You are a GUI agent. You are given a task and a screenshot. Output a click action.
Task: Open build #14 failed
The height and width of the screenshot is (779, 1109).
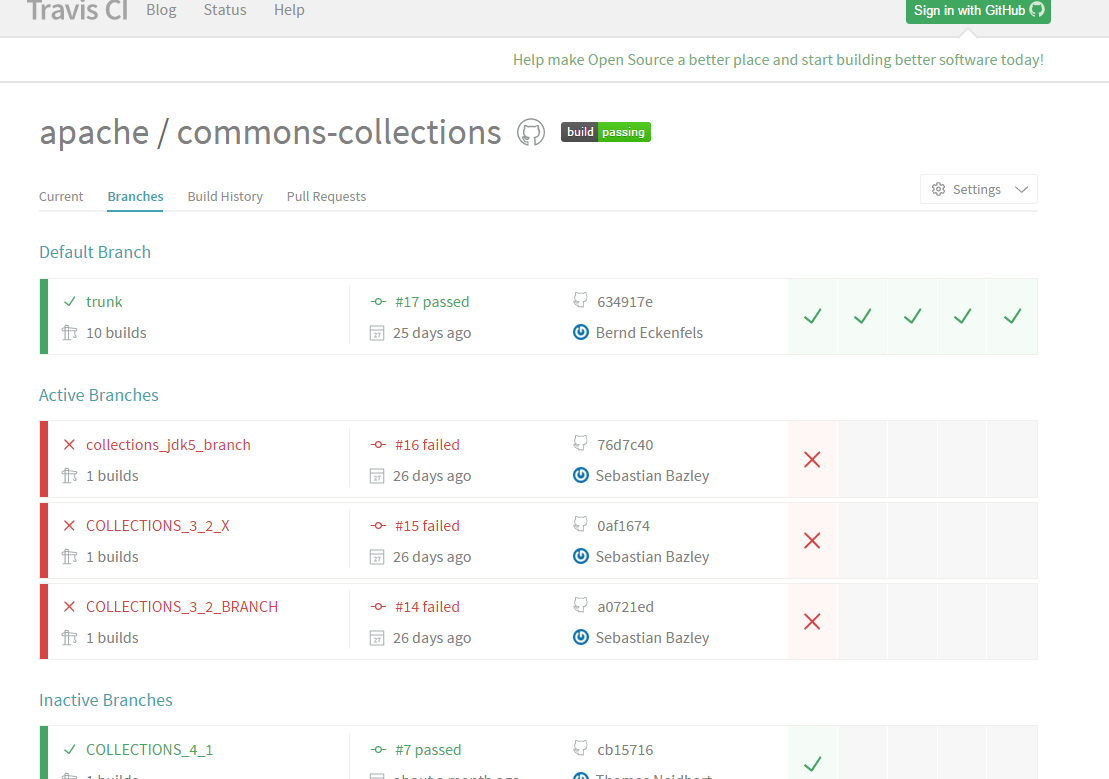point(427,606)
